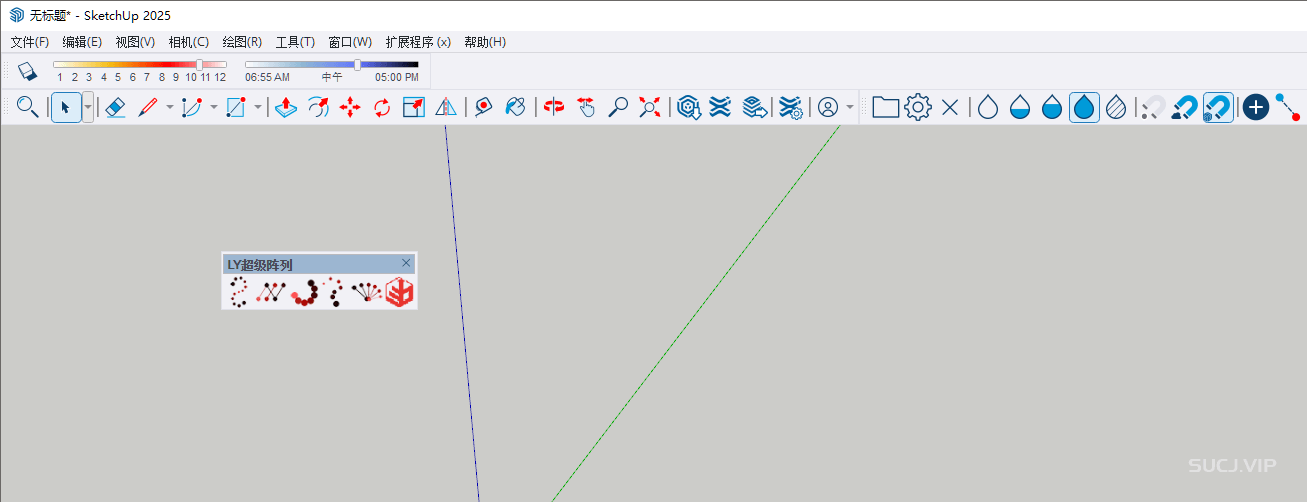Viewport: 1307px width, 502px height.
Task: Select the Move tool
Action: 350,107
